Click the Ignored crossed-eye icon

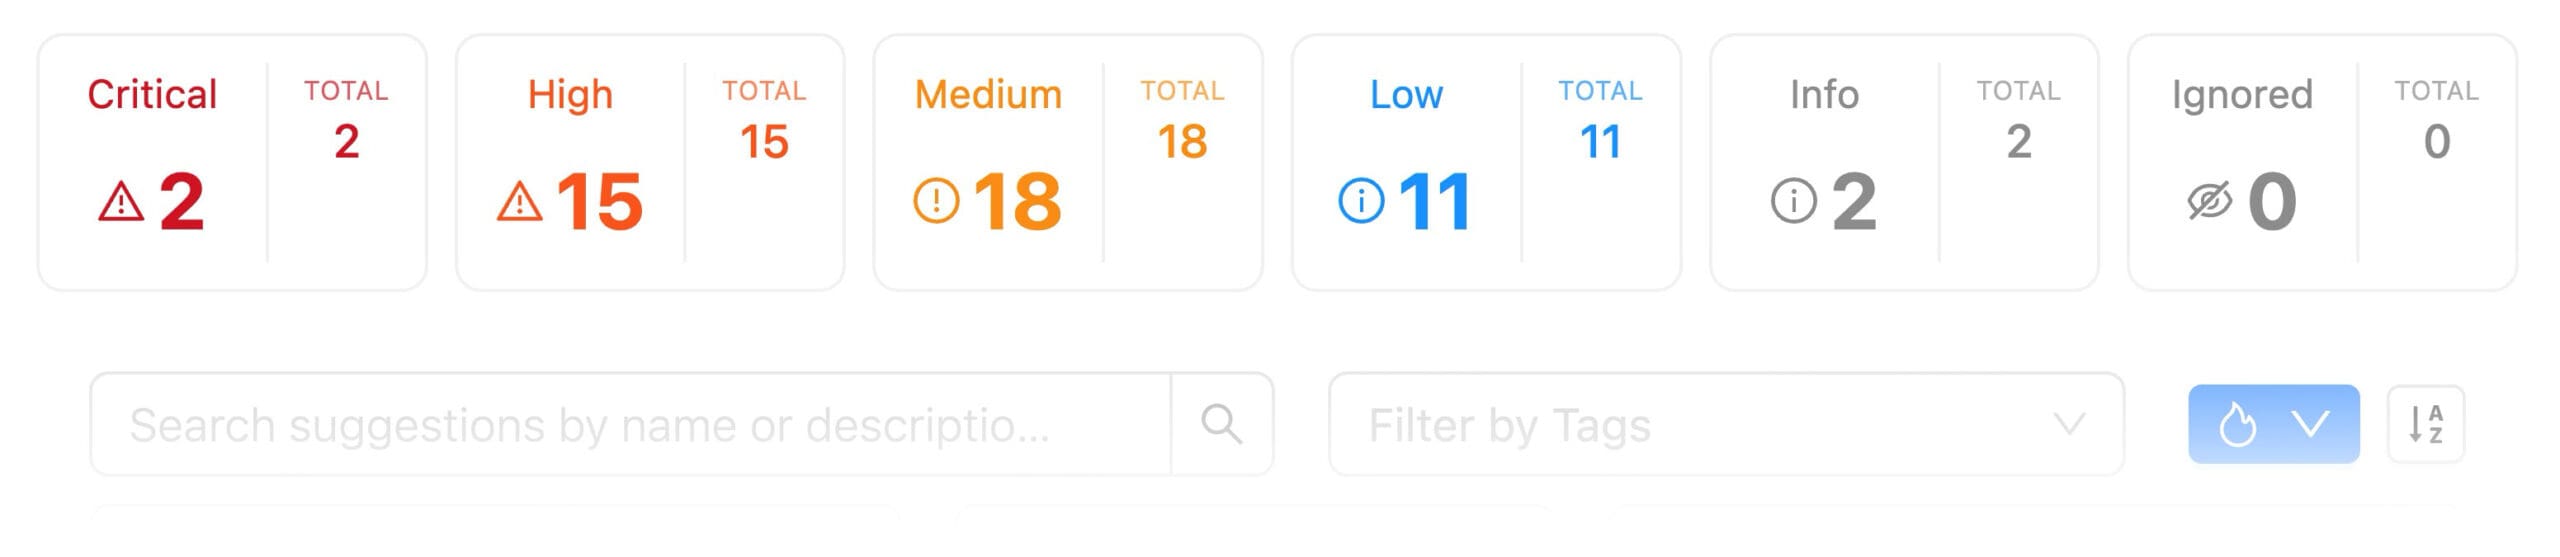2209,201
